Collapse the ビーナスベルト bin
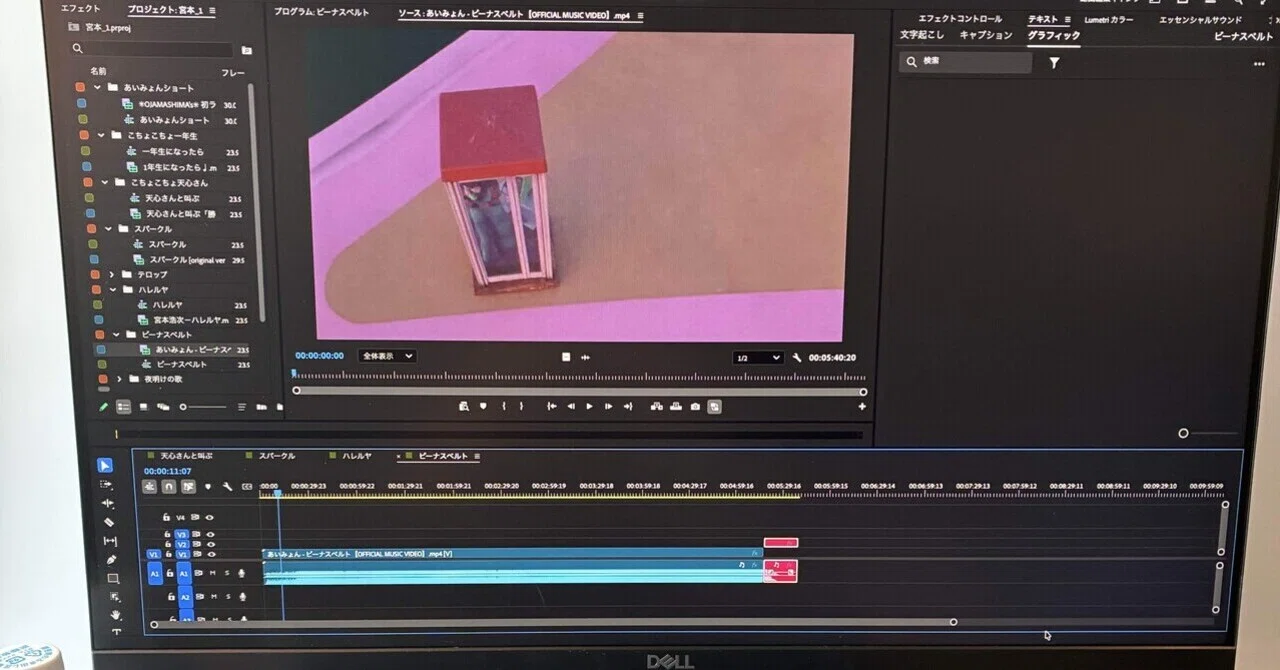Screen dimensions: 1280x670 pos(118,335)
